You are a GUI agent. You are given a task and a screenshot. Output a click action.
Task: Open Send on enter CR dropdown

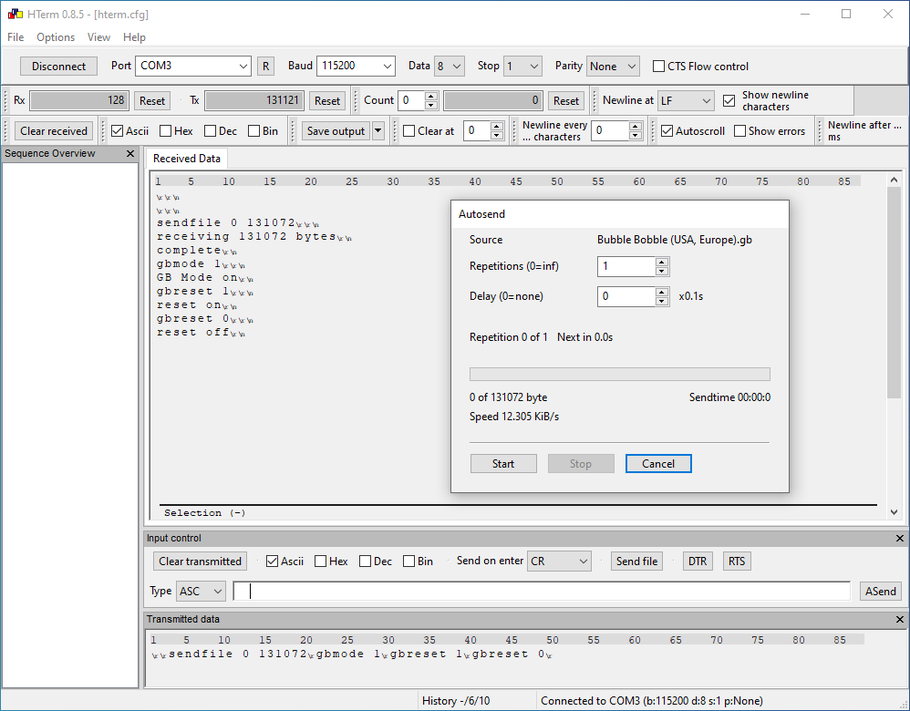tap(559, 561)
